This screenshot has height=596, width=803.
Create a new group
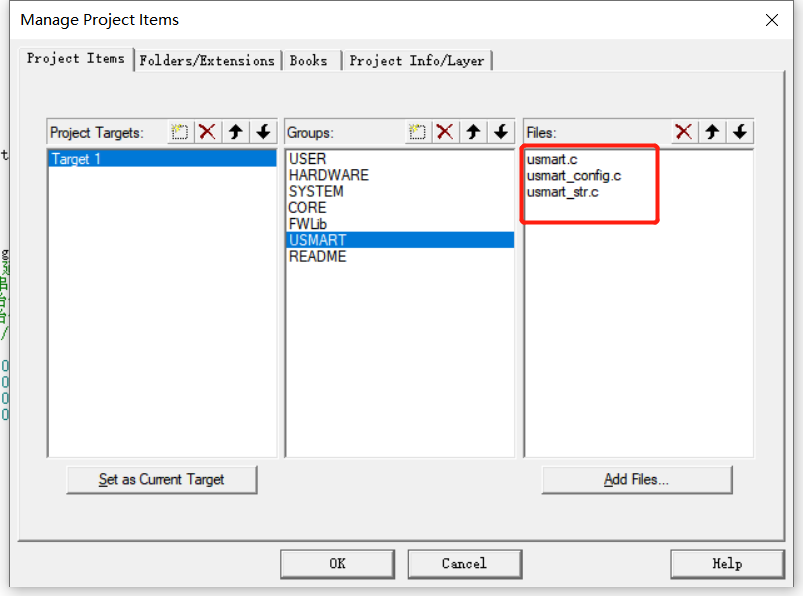click(417, 132)
